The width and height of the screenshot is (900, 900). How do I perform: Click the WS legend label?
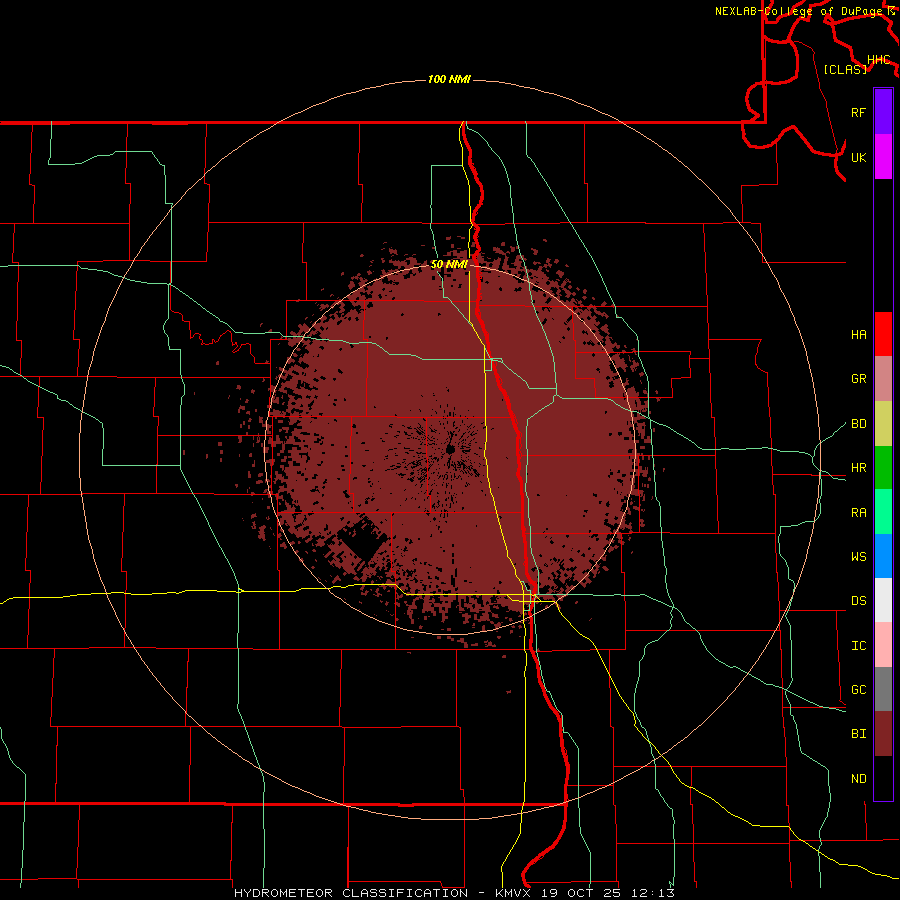[858, 556]
